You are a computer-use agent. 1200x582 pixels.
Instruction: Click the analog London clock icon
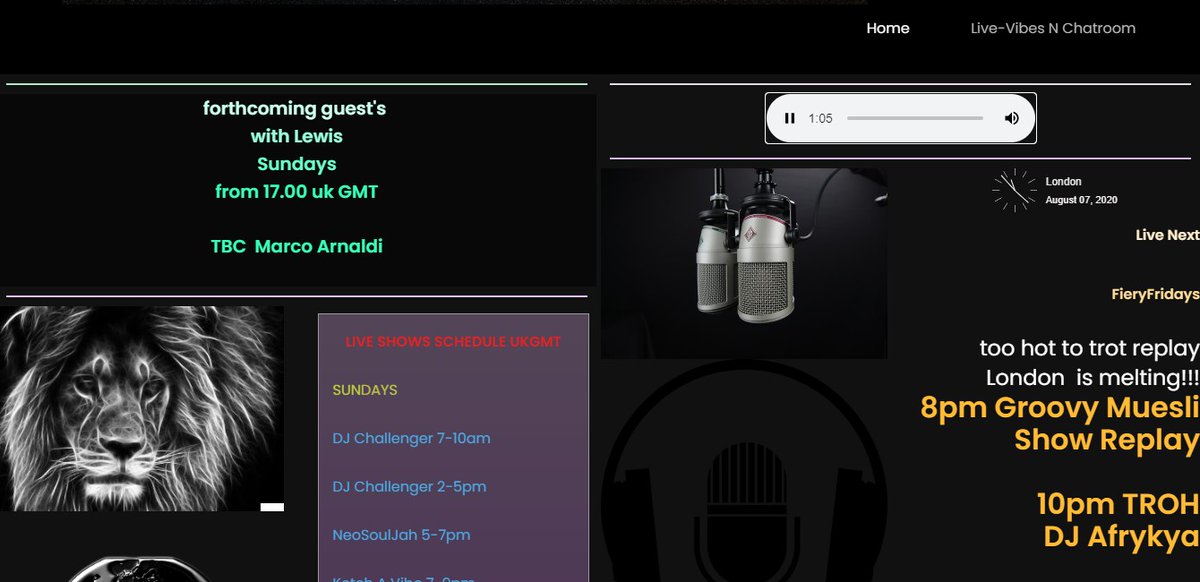coord(1015,190)
